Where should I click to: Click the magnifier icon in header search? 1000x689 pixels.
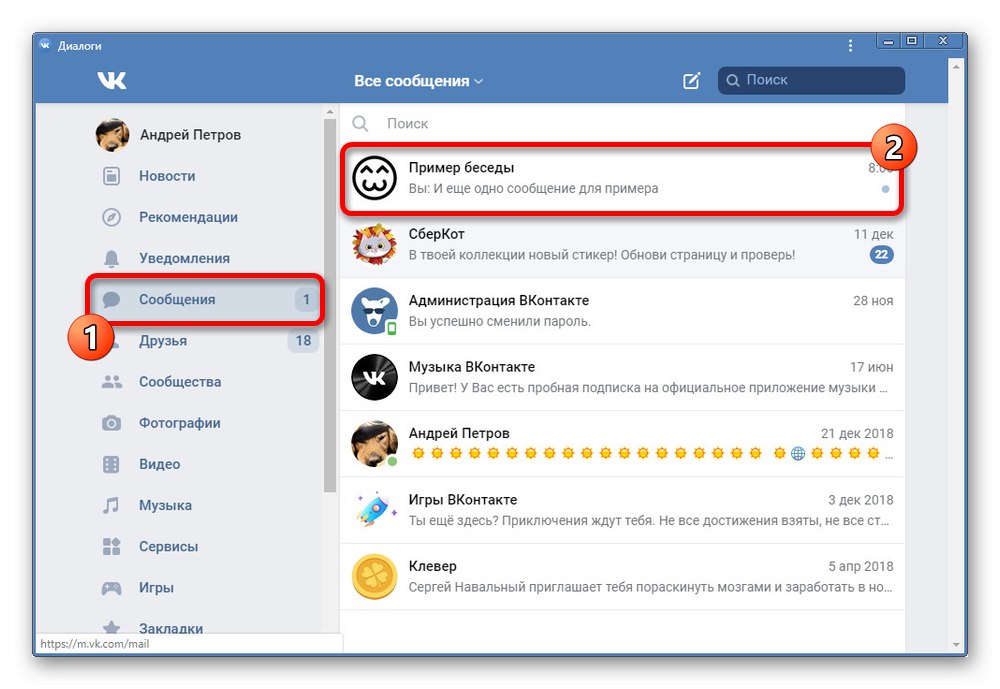[x=733, y=80]
